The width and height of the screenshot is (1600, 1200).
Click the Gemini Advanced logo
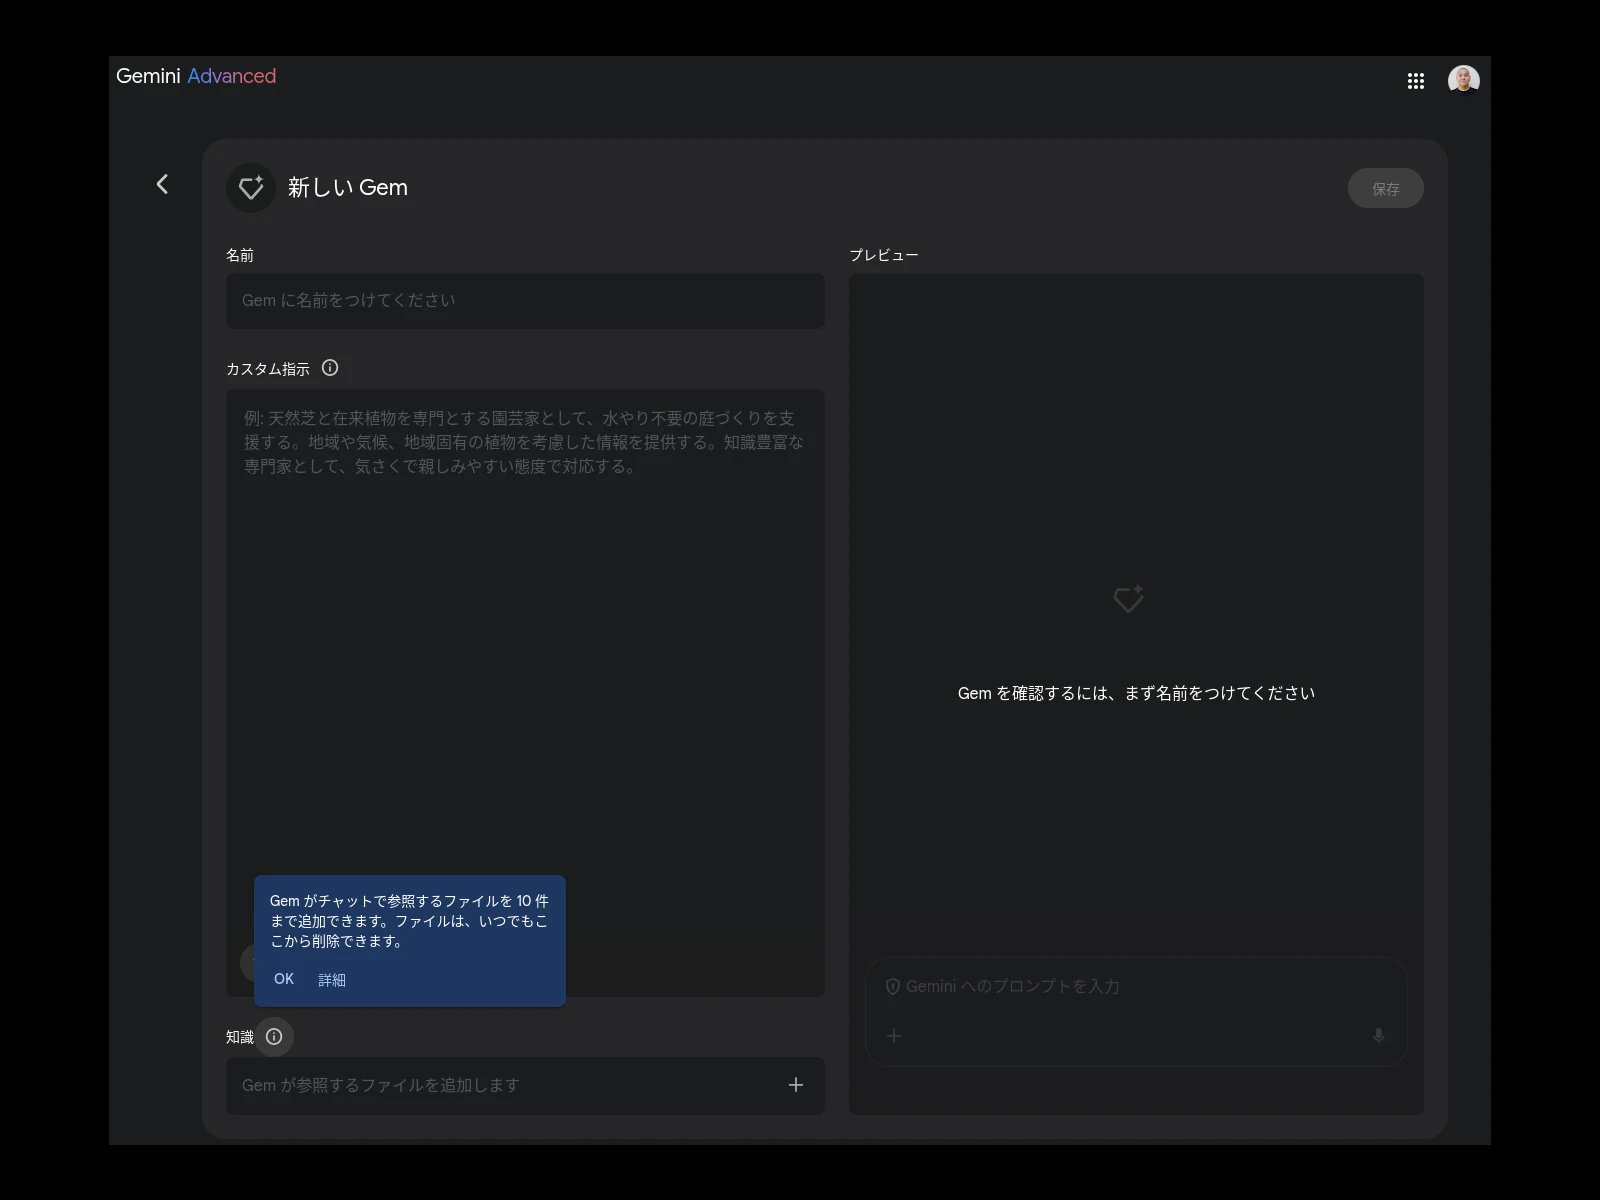(x=196, y=76)
